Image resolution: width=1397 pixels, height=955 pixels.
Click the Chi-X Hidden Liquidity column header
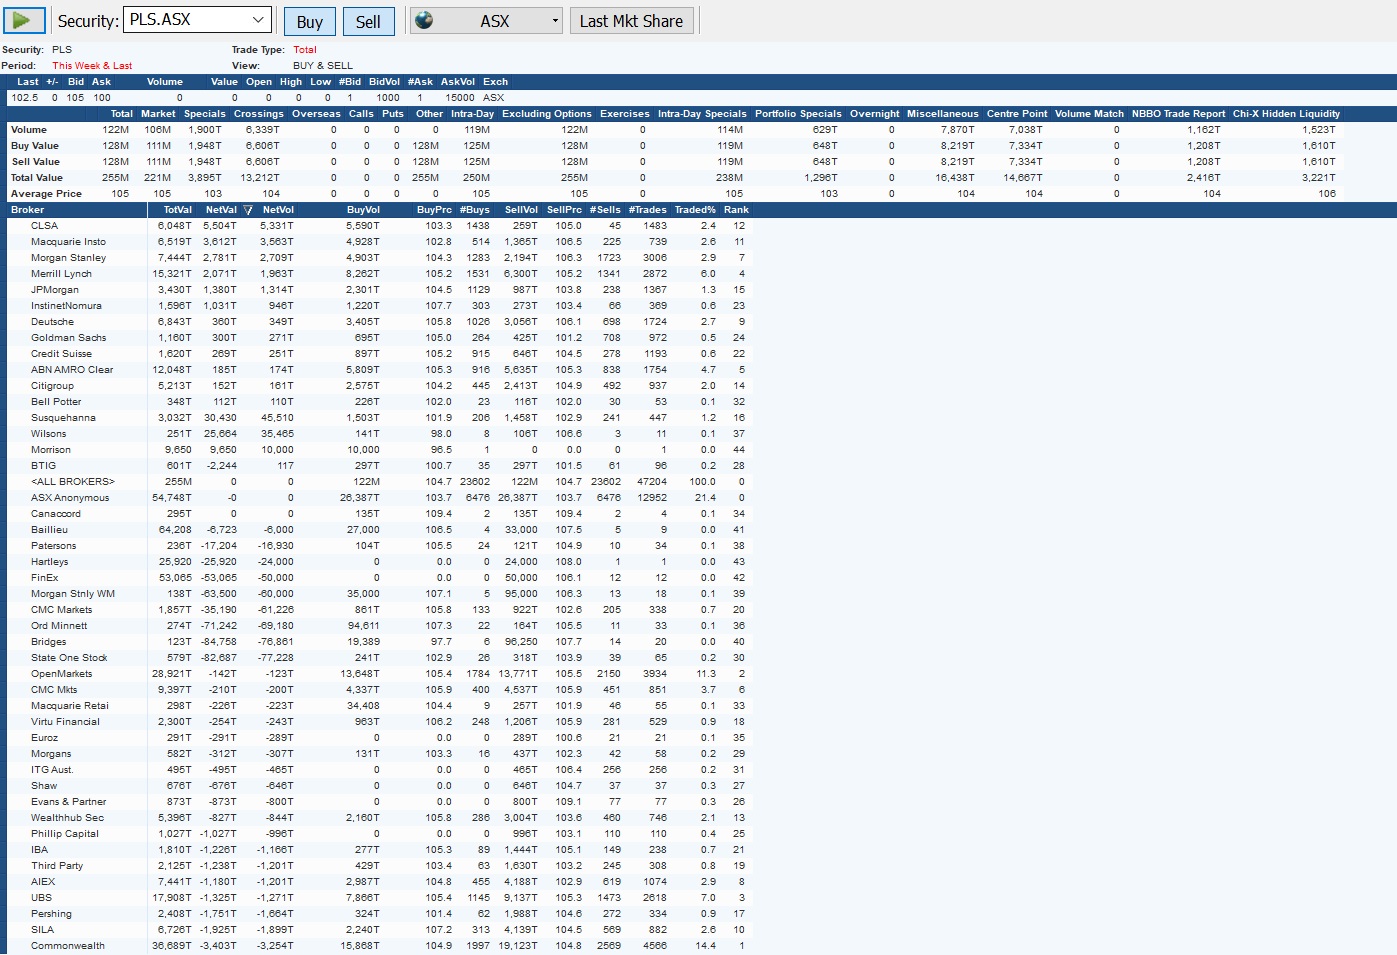(x=1286, y=114)
